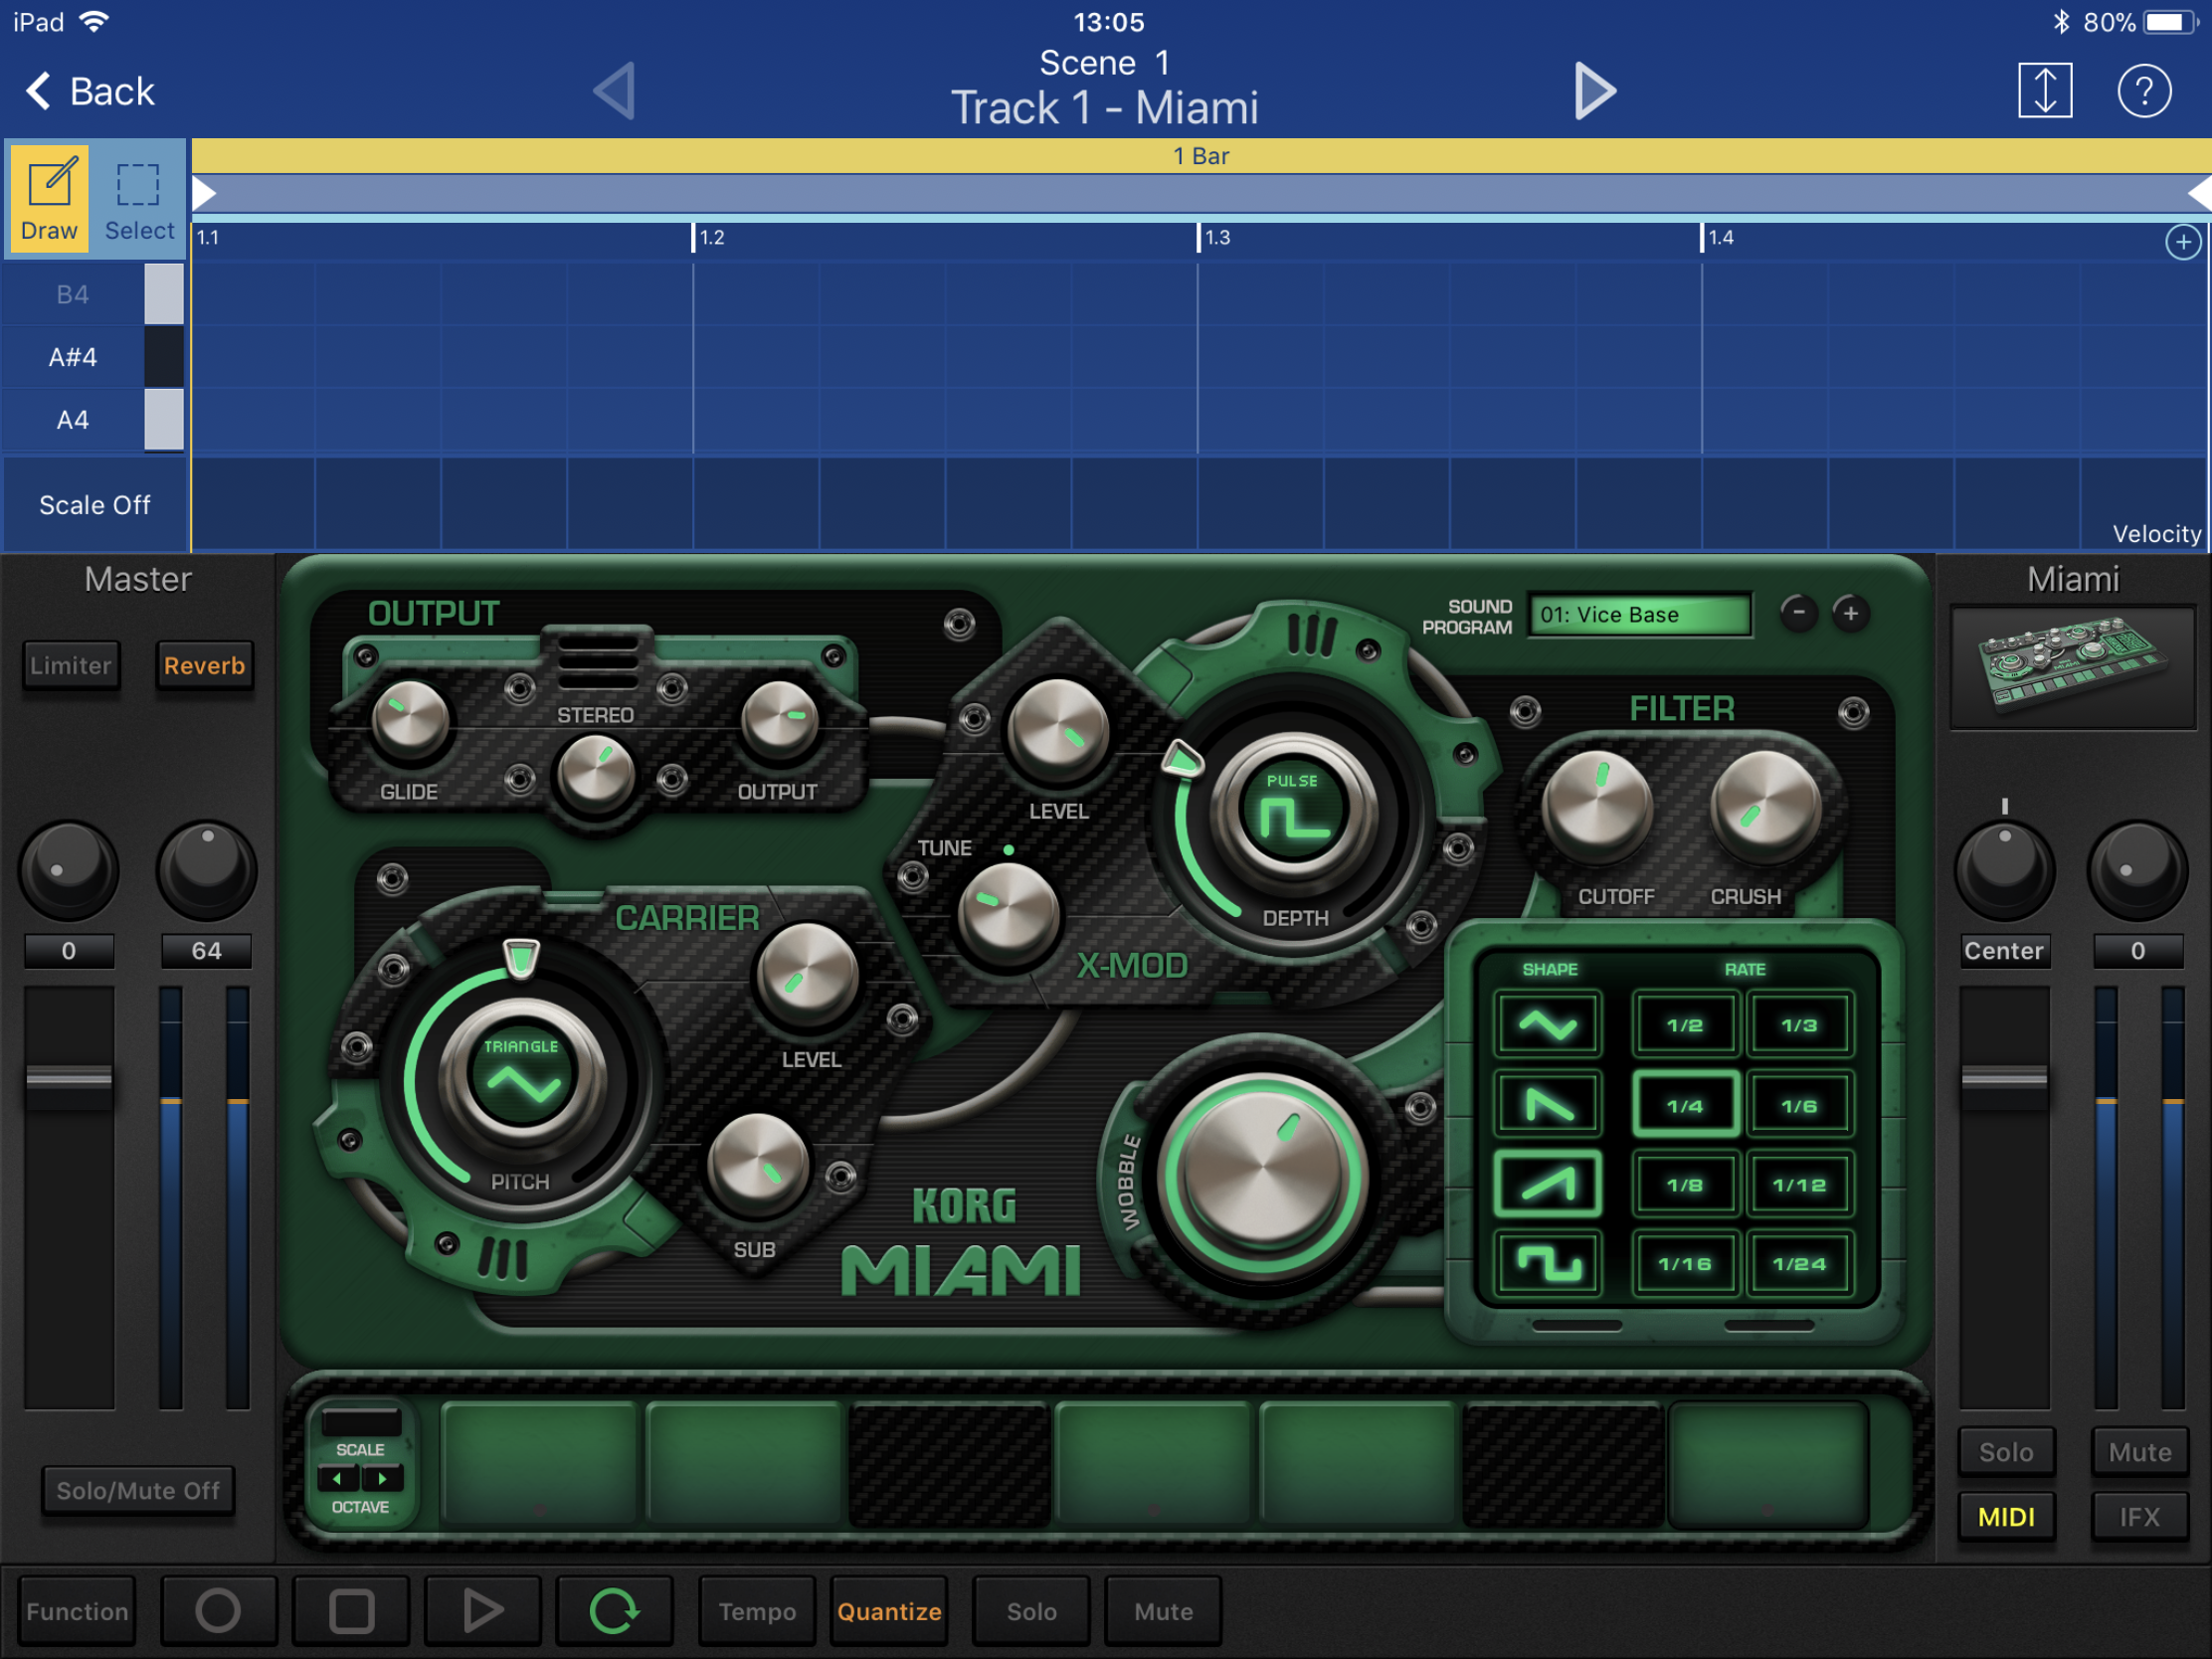Set LFO rate to 1/4

(x=1685, y=1105)
